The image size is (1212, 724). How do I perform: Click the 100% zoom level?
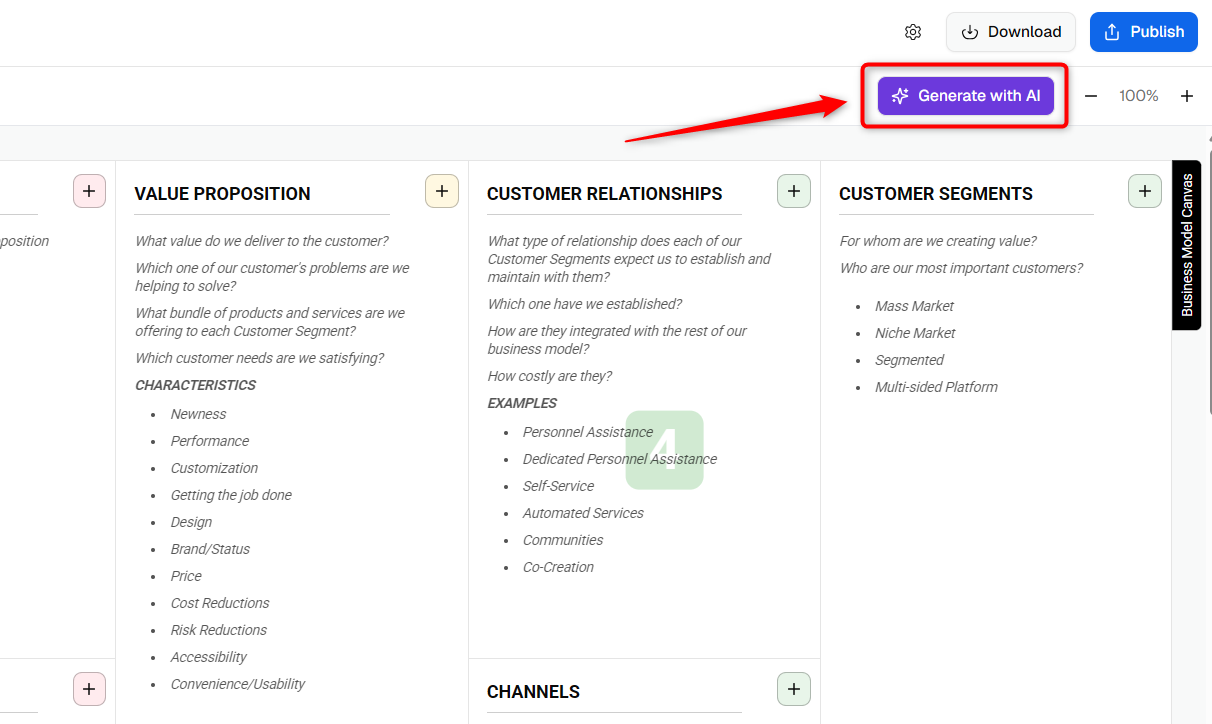point(1139,96)
